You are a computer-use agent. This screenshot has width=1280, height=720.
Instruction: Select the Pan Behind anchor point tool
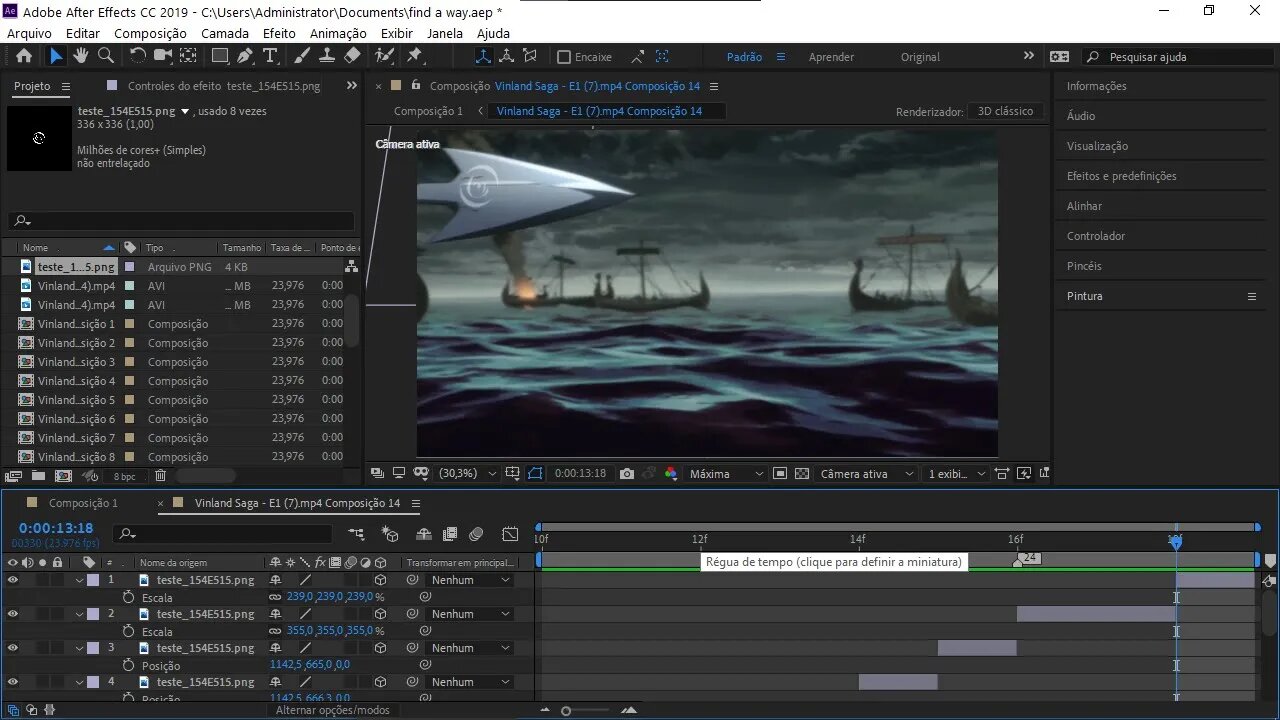(188, 56)
